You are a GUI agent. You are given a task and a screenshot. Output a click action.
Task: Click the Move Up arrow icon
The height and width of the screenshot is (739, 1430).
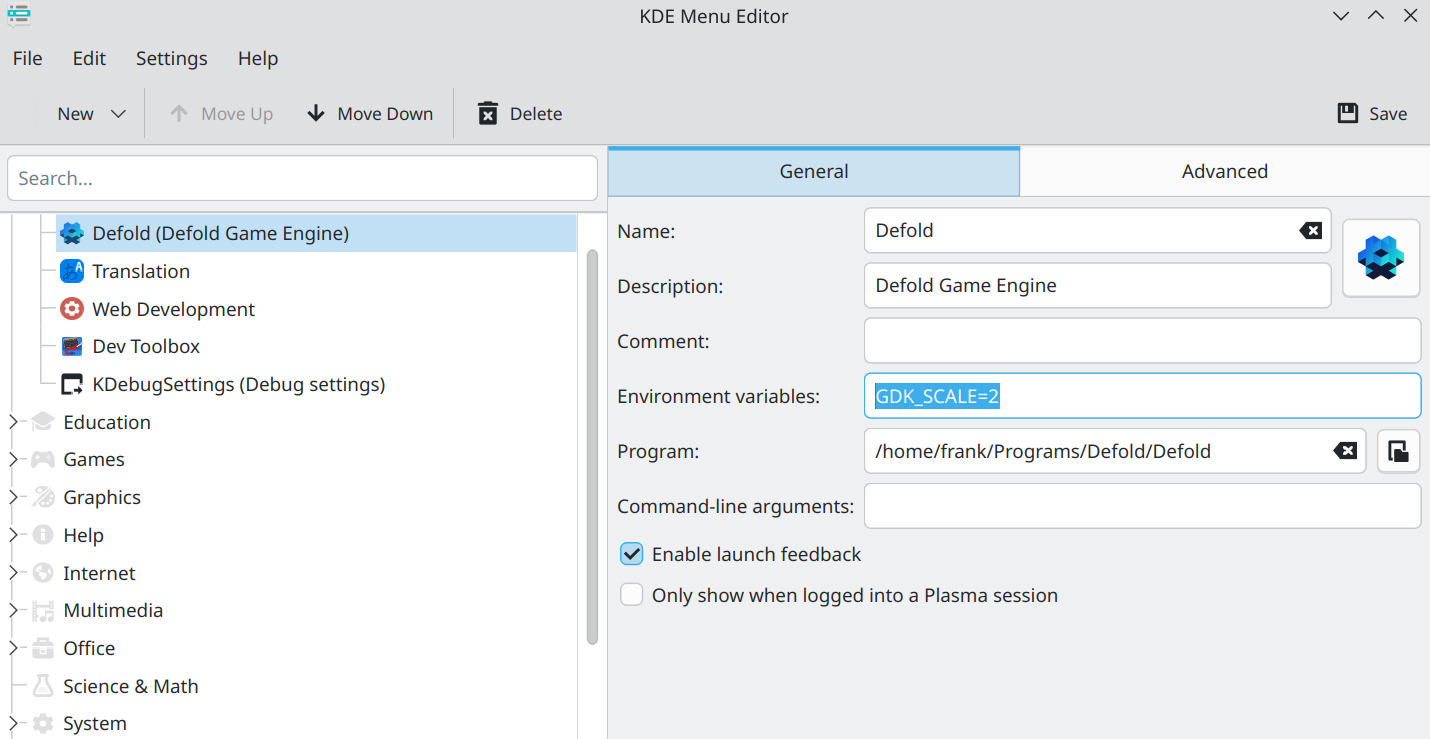179,113
